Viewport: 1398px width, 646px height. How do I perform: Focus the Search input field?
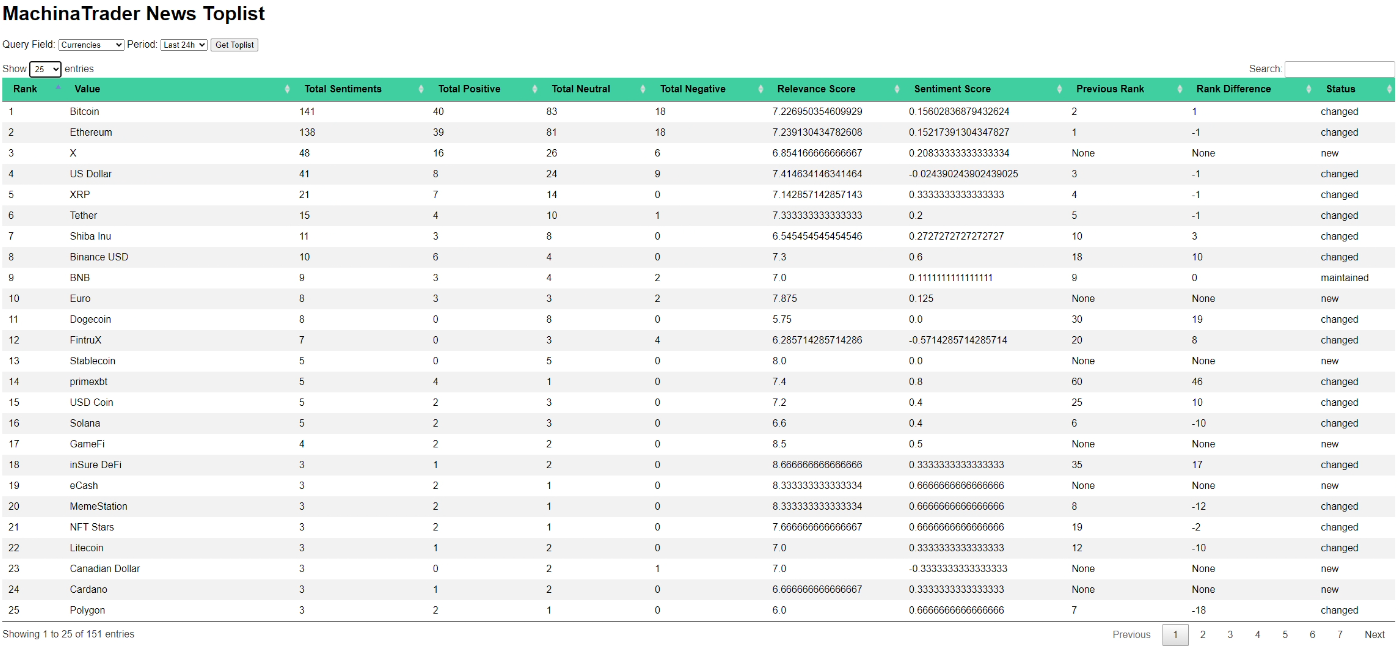coord(1339,69)
